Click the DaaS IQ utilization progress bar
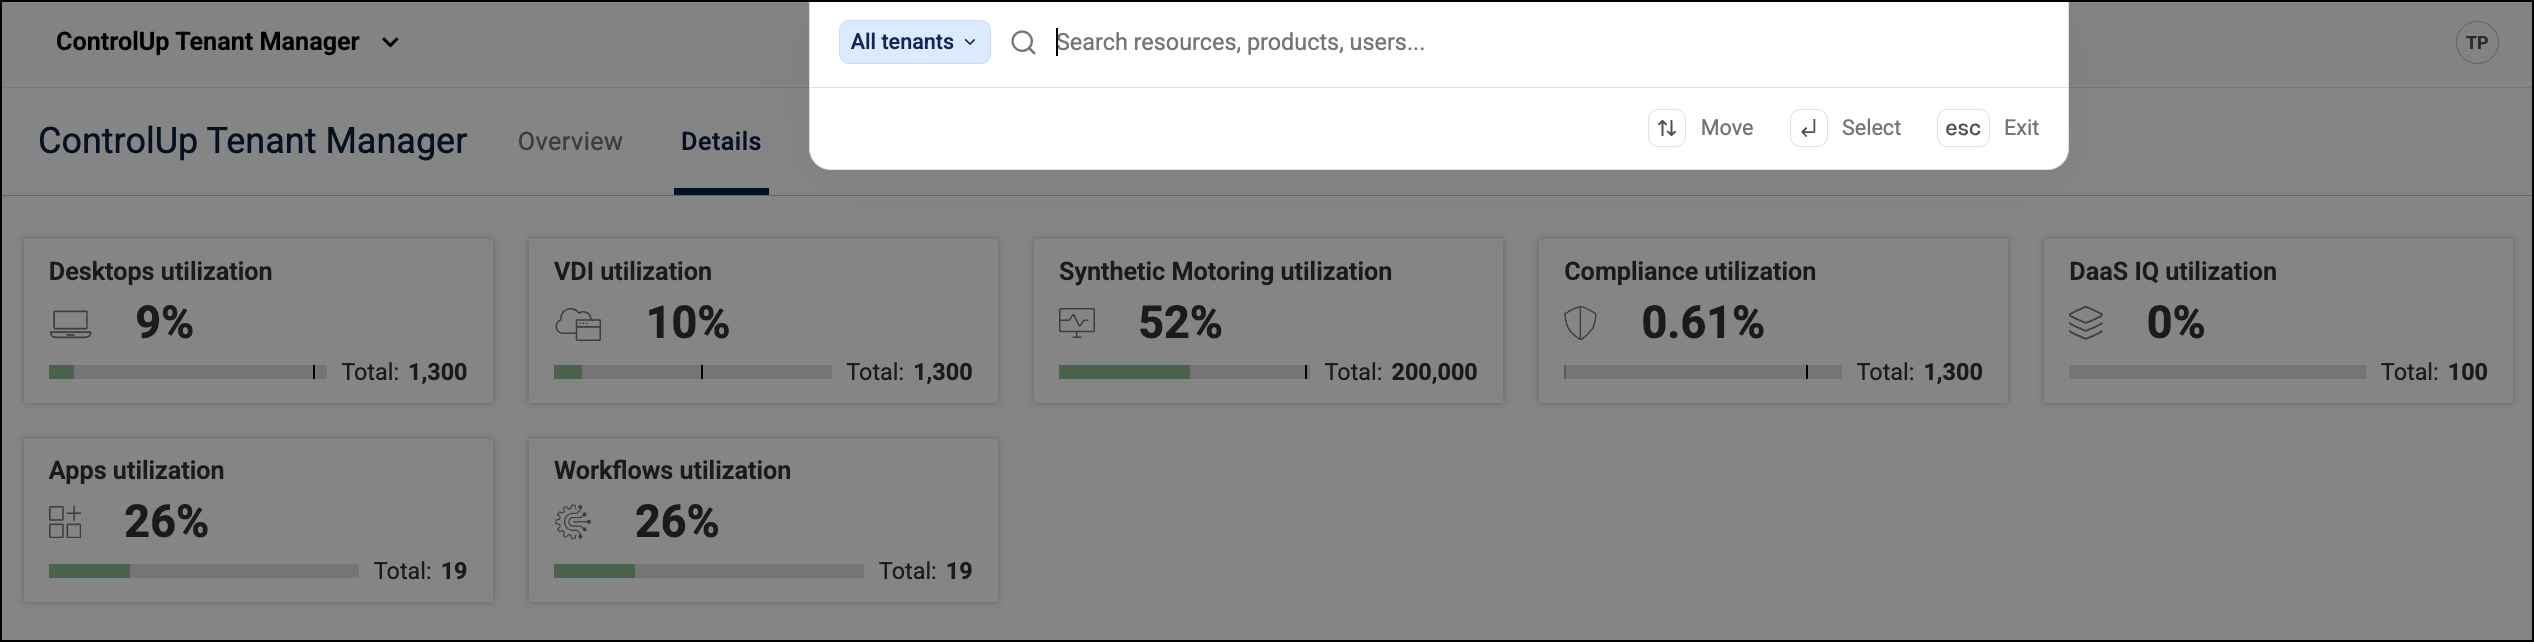Viewport: 2534px width, 642px height. (x=2217, y=372)
